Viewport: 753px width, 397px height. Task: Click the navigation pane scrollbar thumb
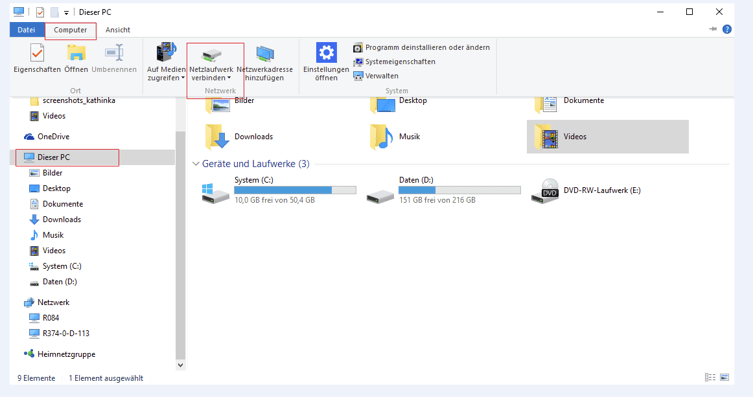coord(180,245)
